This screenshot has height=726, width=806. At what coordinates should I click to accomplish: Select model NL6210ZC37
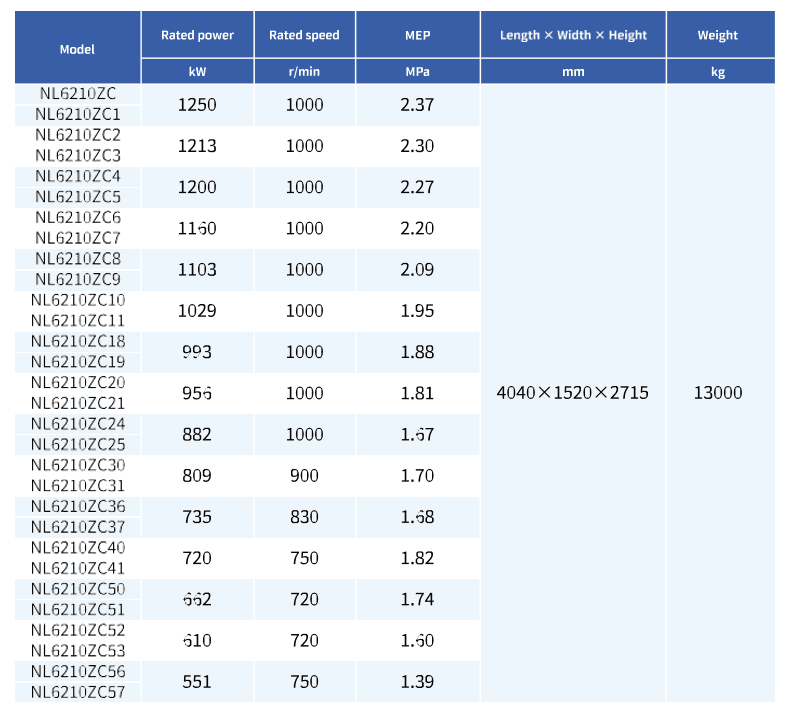(78, 527)
